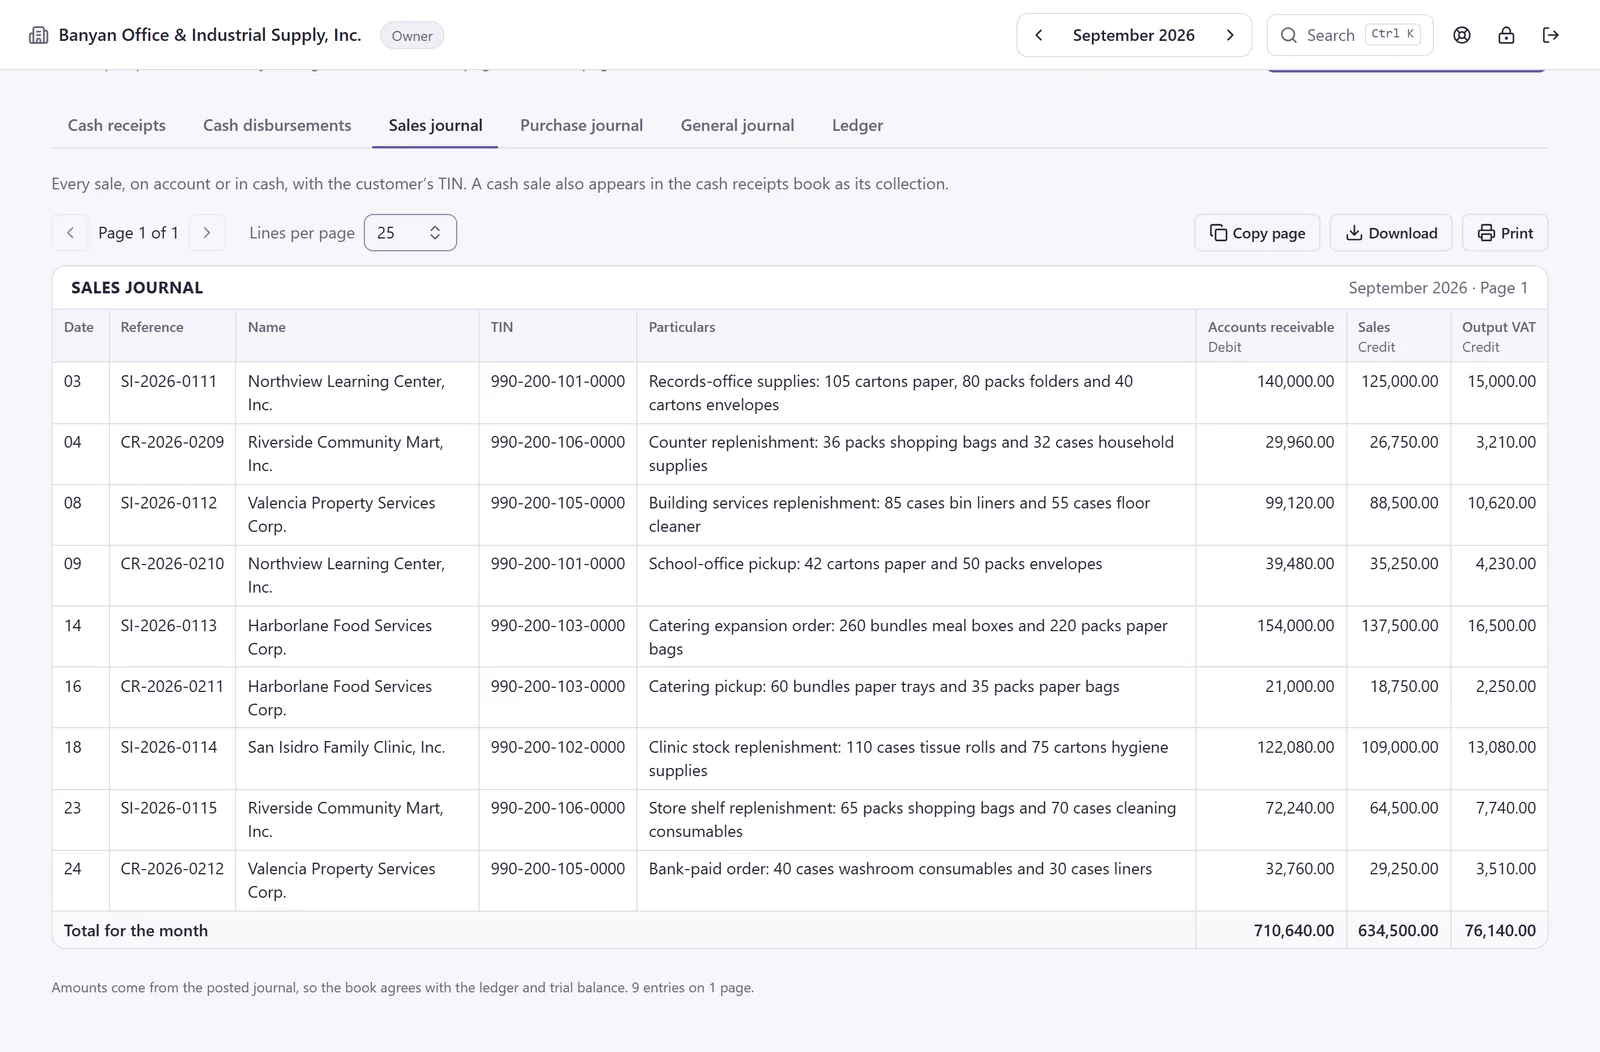
Task: Go to previous month arrow
Action: pos(1039,35)
